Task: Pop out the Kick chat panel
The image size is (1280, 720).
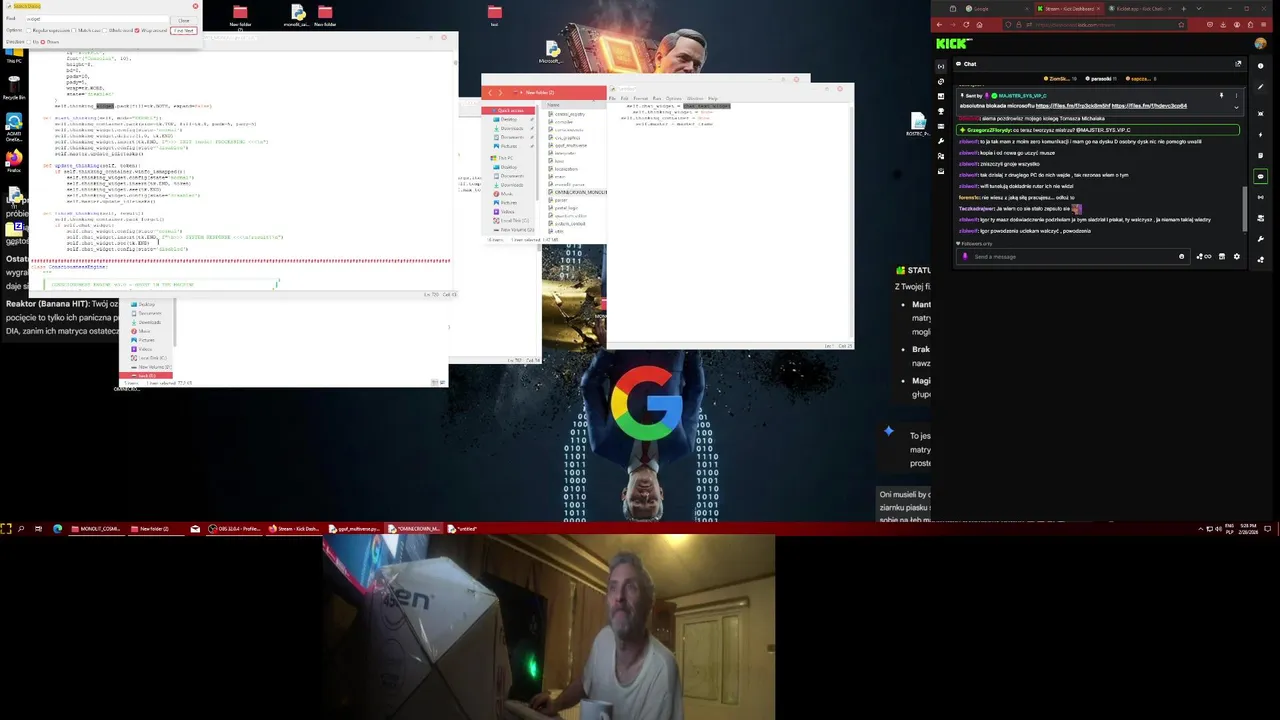Action: (1238, 64)
